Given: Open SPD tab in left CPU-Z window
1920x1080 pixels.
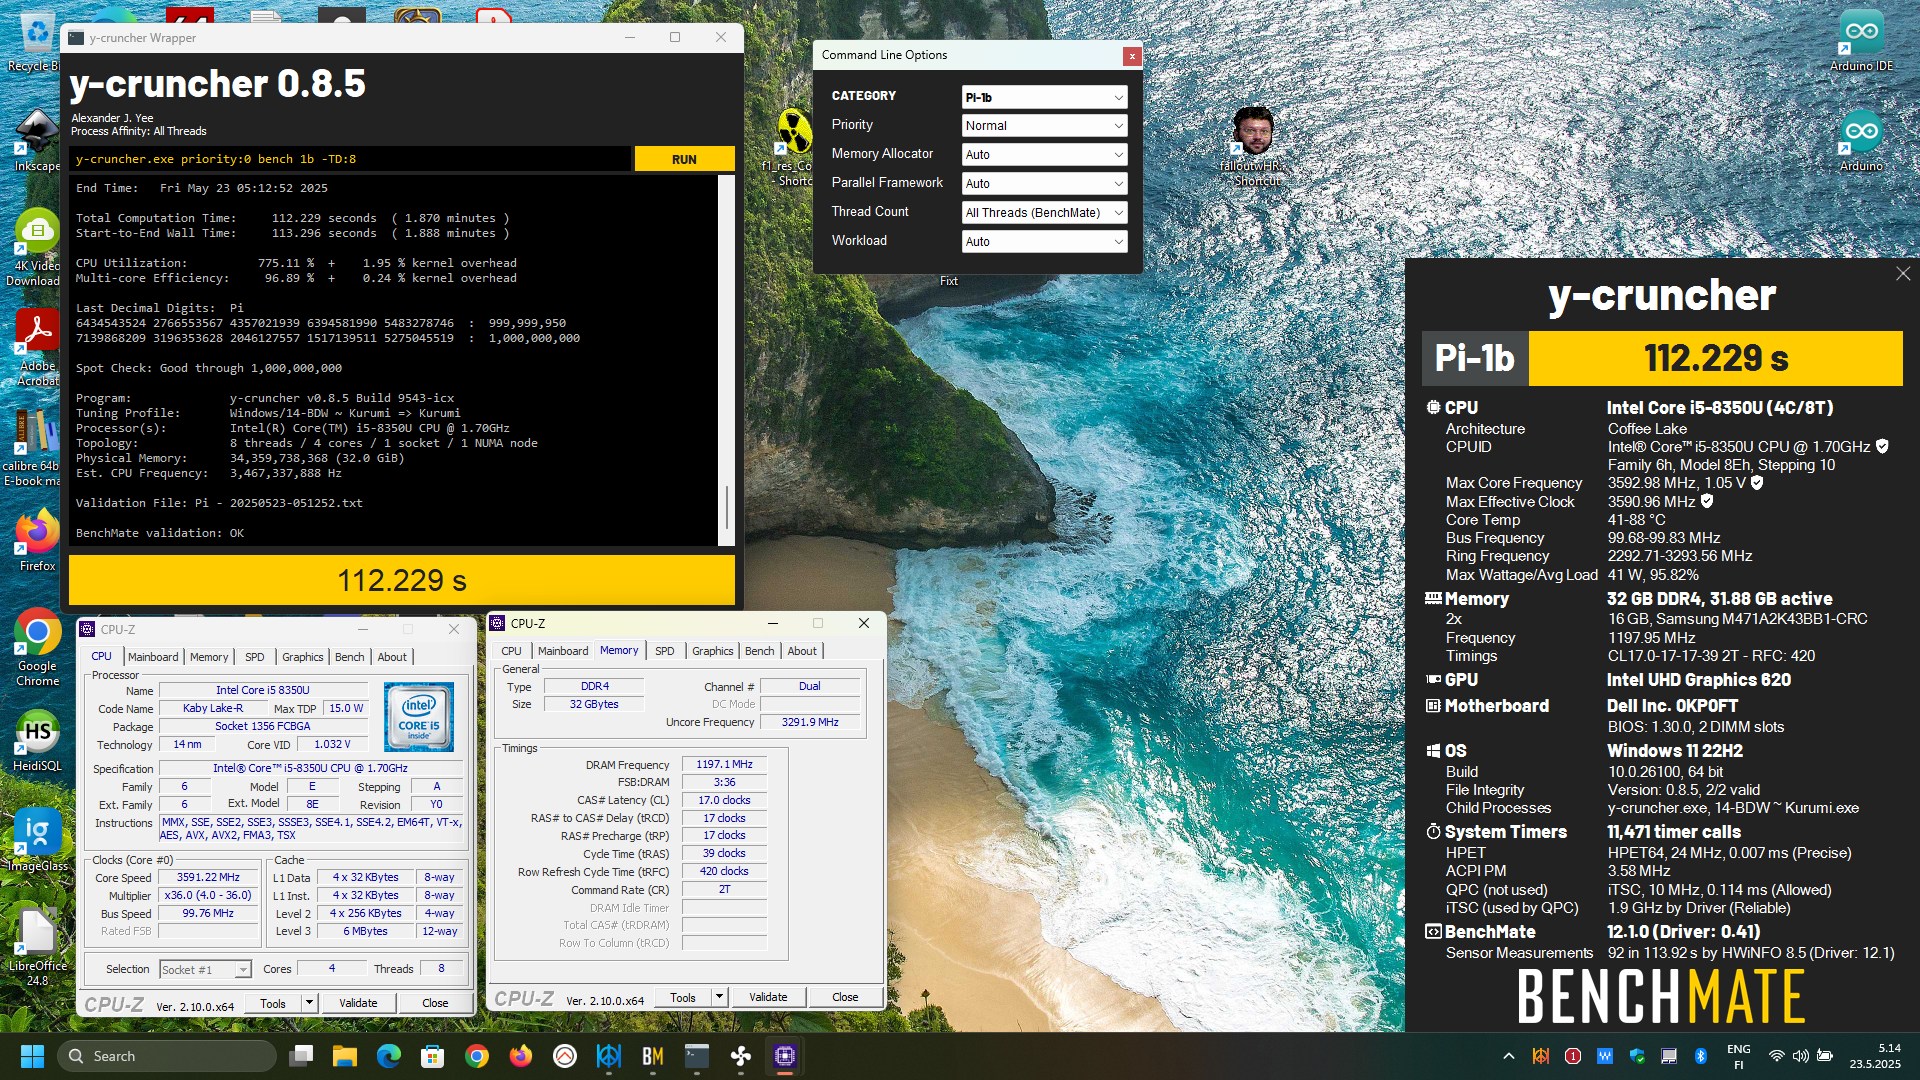Looking at the screenshot, I should (255, 657).
